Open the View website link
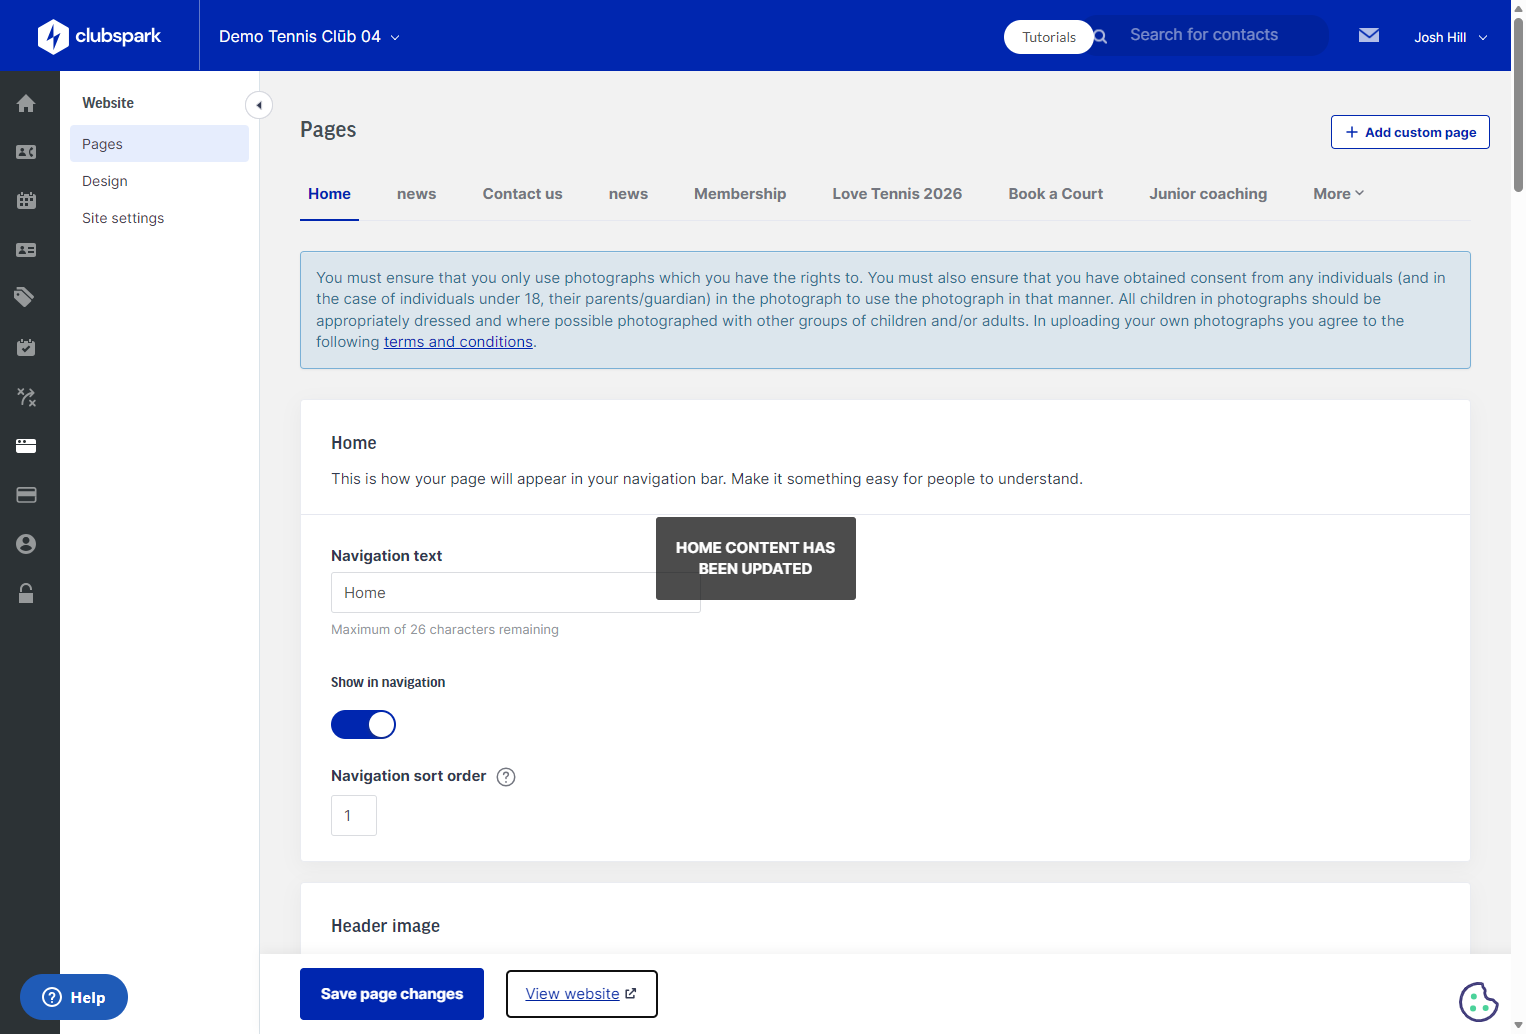The image size is (1526, 1034). click(581, 994)
